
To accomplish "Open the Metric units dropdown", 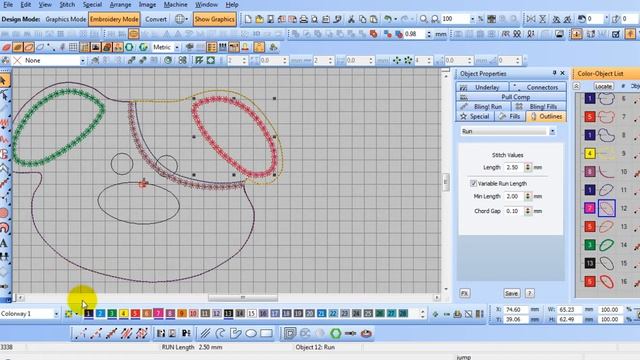I will pos(177,47).
